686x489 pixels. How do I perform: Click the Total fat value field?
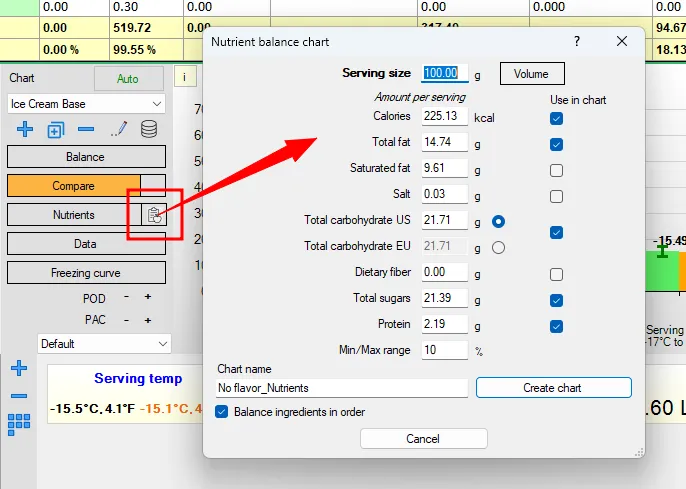click(x=444, y=142)
